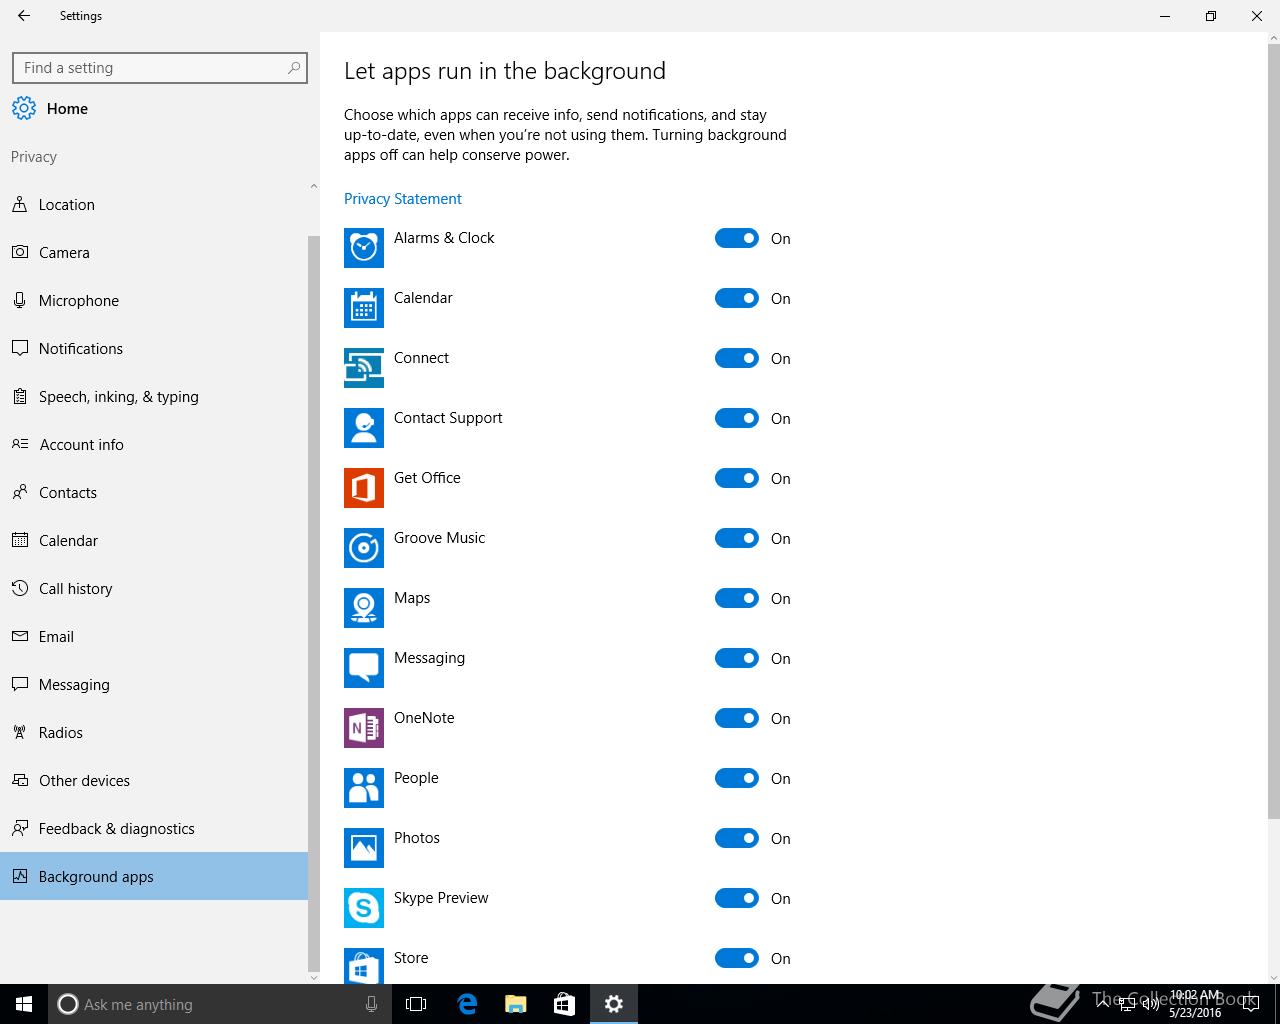
Task: Click the Find a setting search box
Action: coord(150,68)
